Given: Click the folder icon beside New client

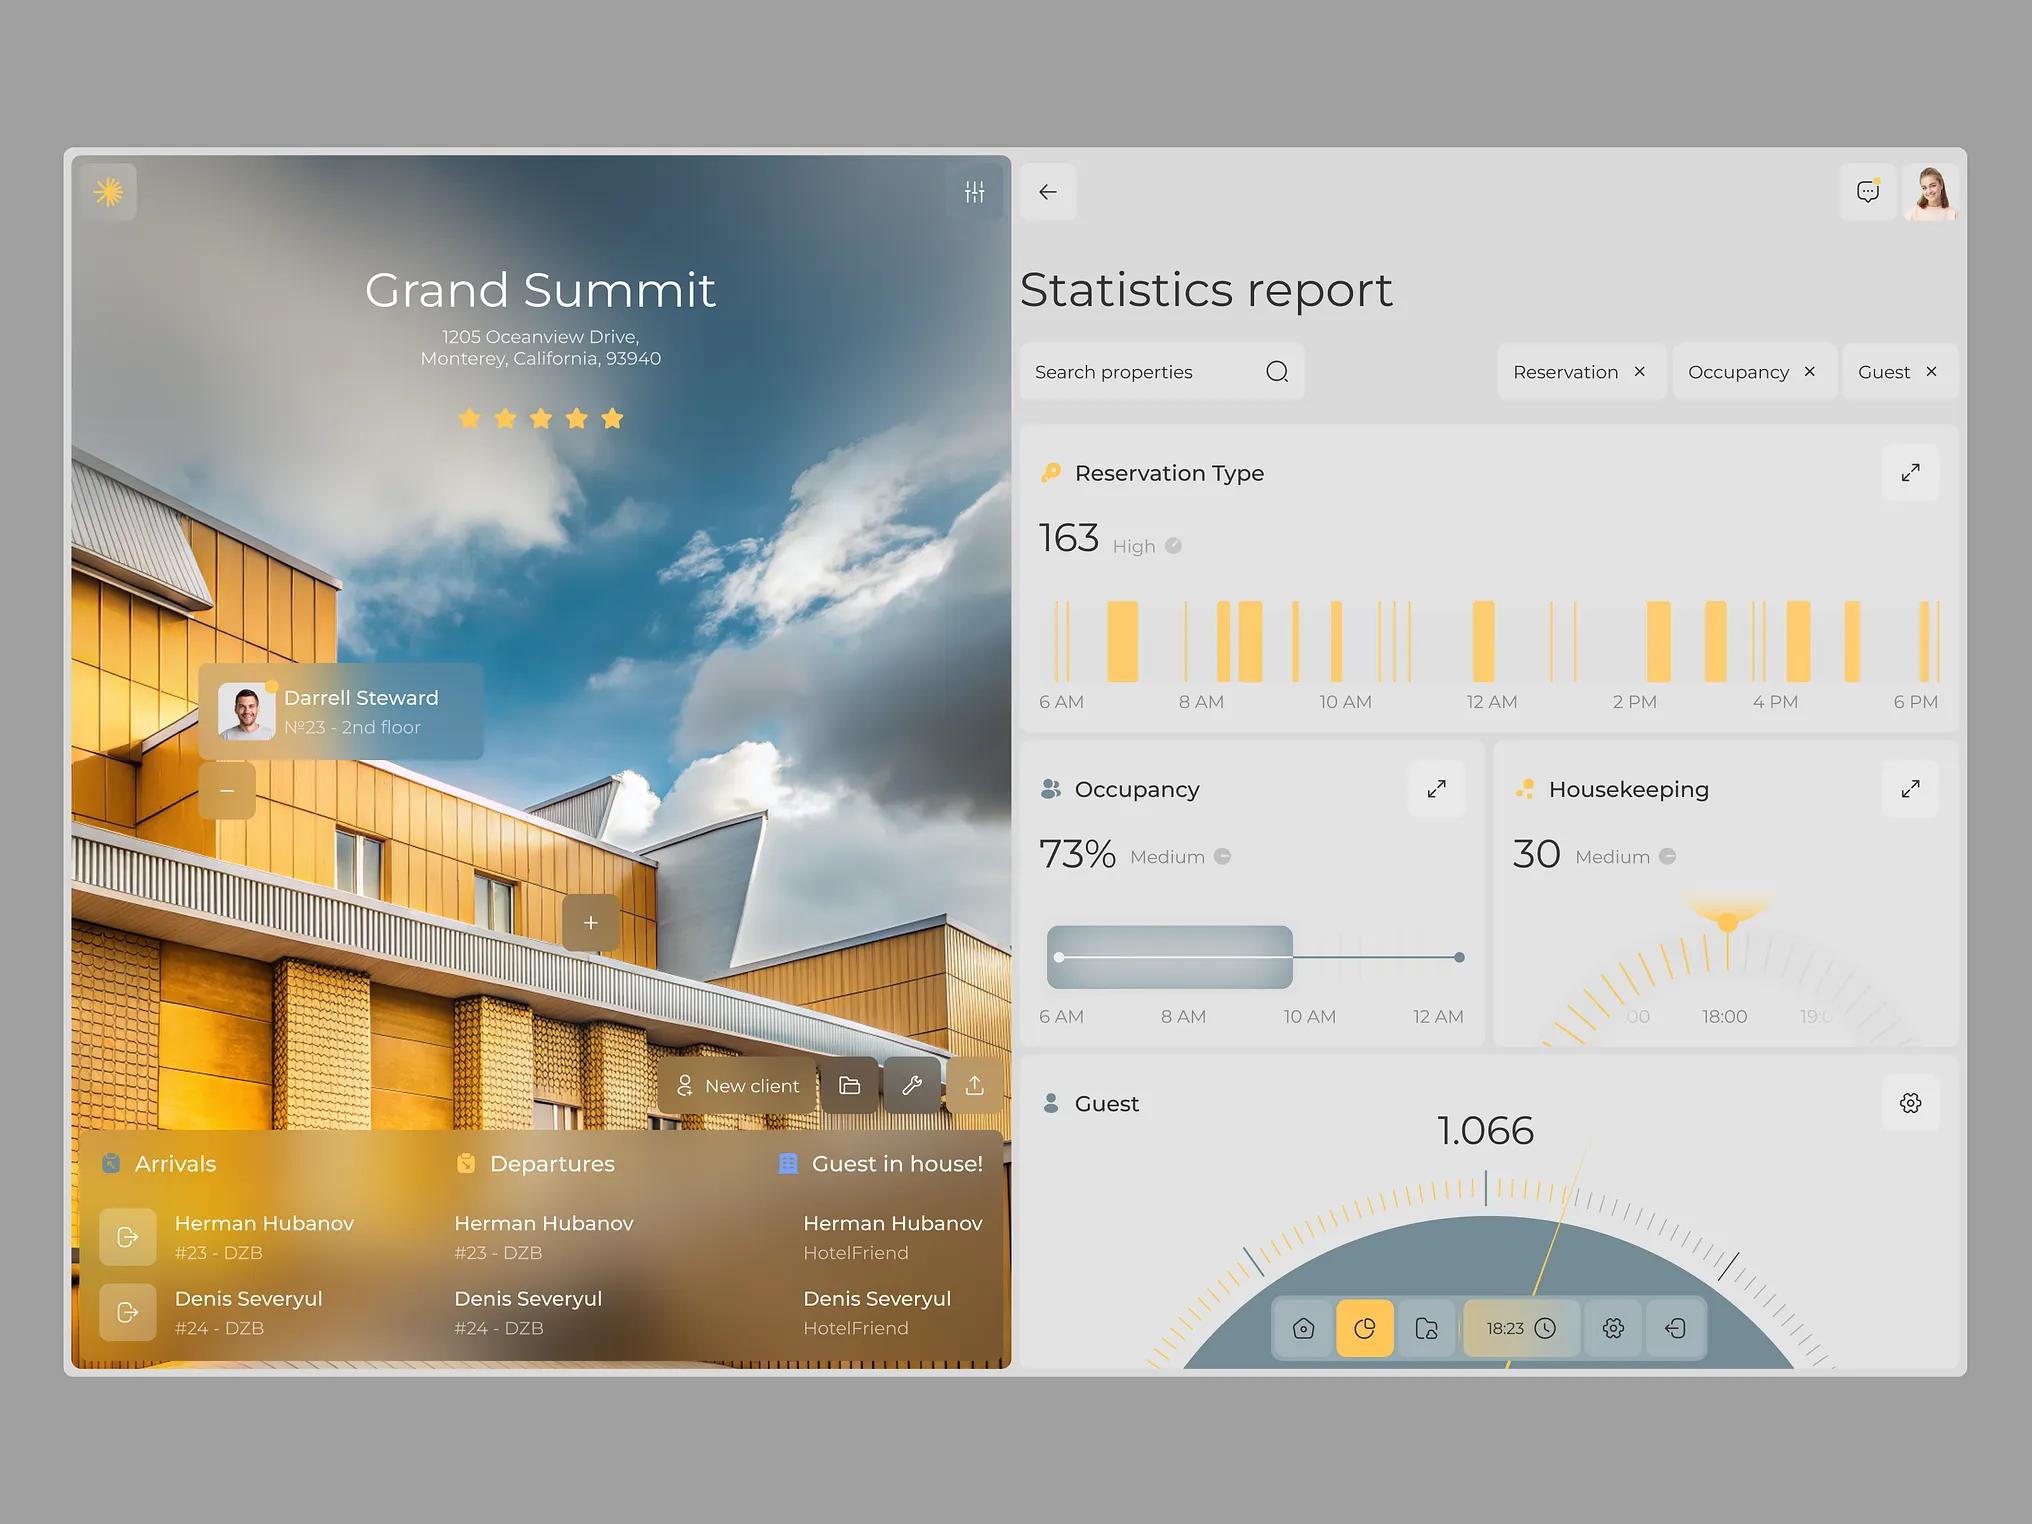Looking at the screenshot, I should (x=849, y=1085).
